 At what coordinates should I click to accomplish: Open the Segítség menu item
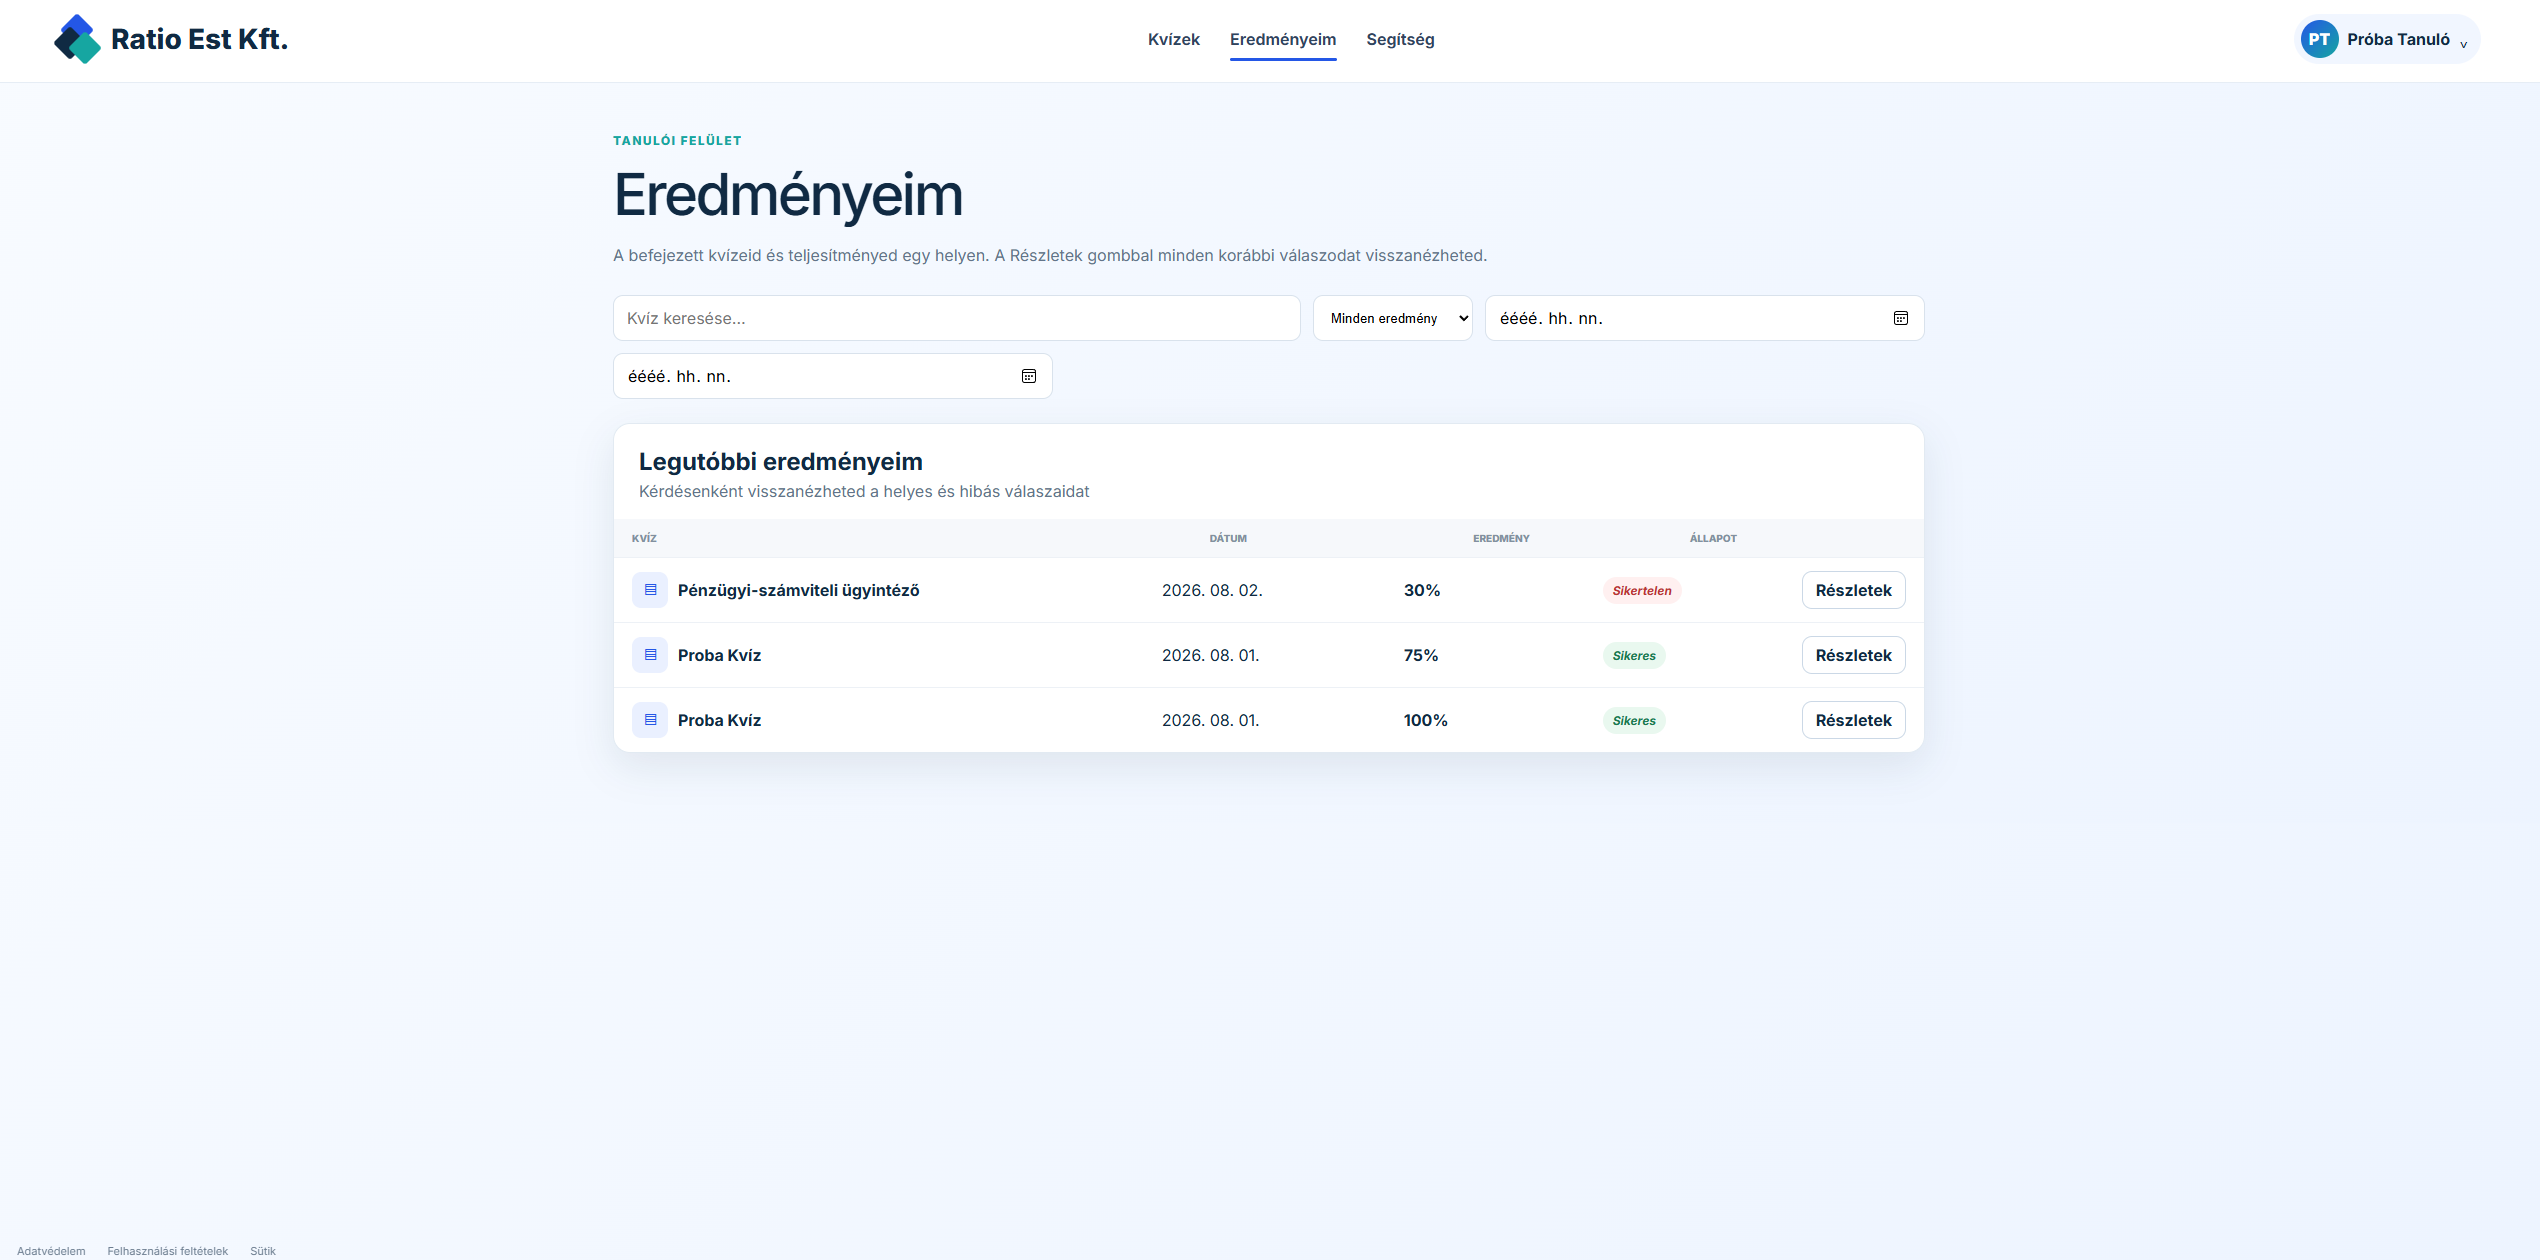tap(1400, 39)
